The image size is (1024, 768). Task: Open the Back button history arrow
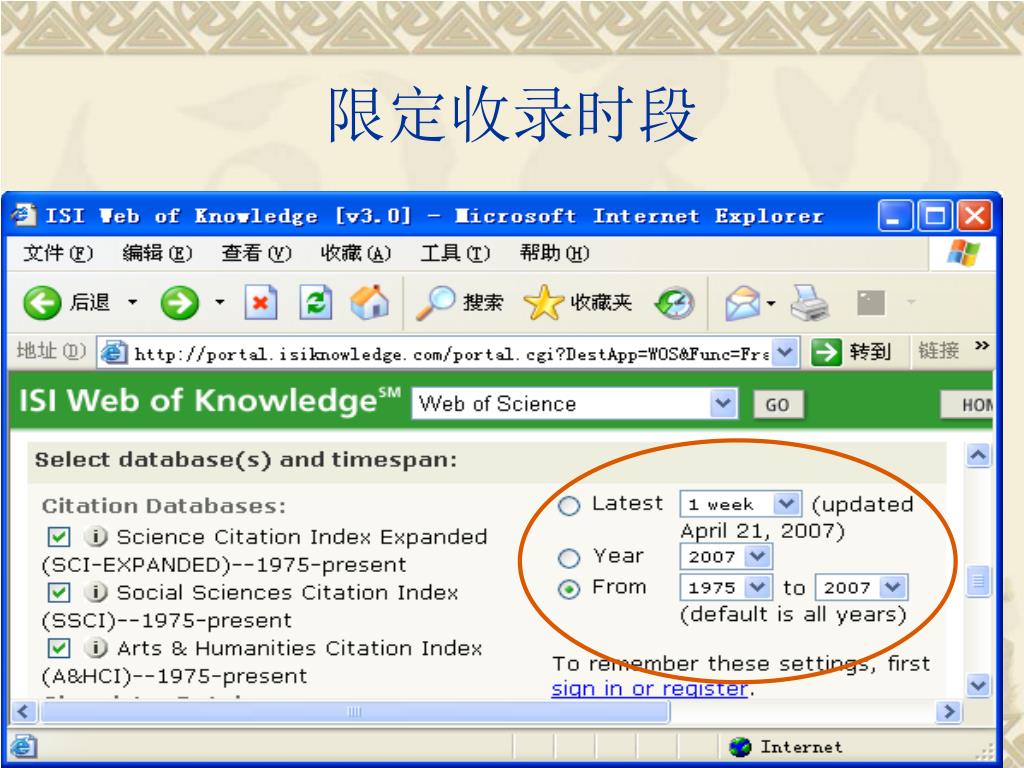click(x=133, y=302)
